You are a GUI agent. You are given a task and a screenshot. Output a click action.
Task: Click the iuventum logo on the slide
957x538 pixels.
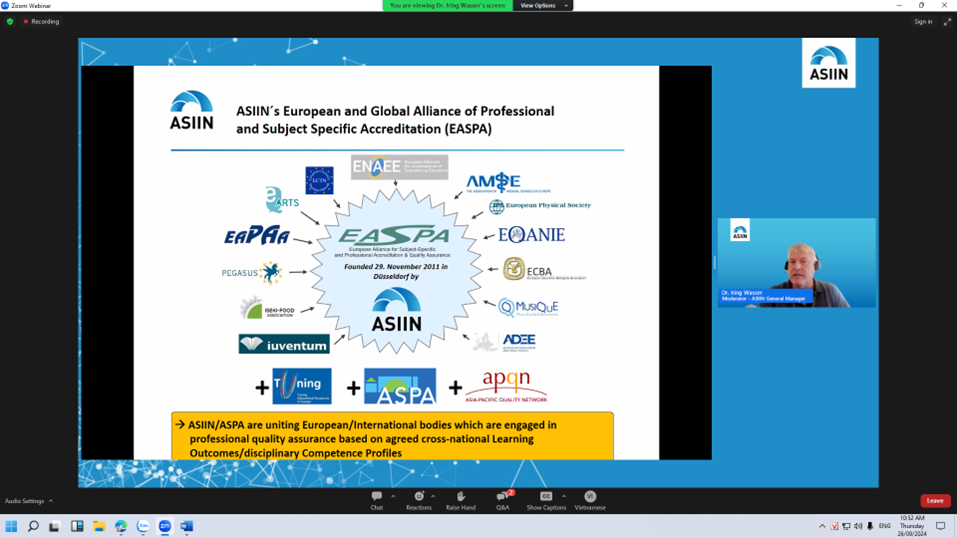284,344
